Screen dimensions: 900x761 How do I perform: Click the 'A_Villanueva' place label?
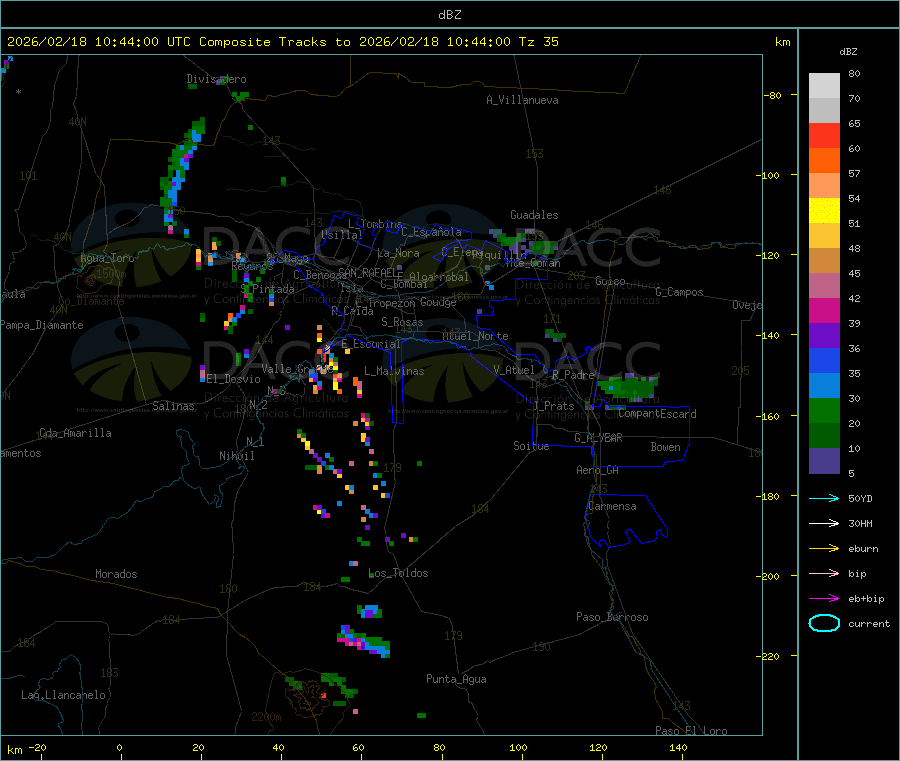click(x=522, y=100)
